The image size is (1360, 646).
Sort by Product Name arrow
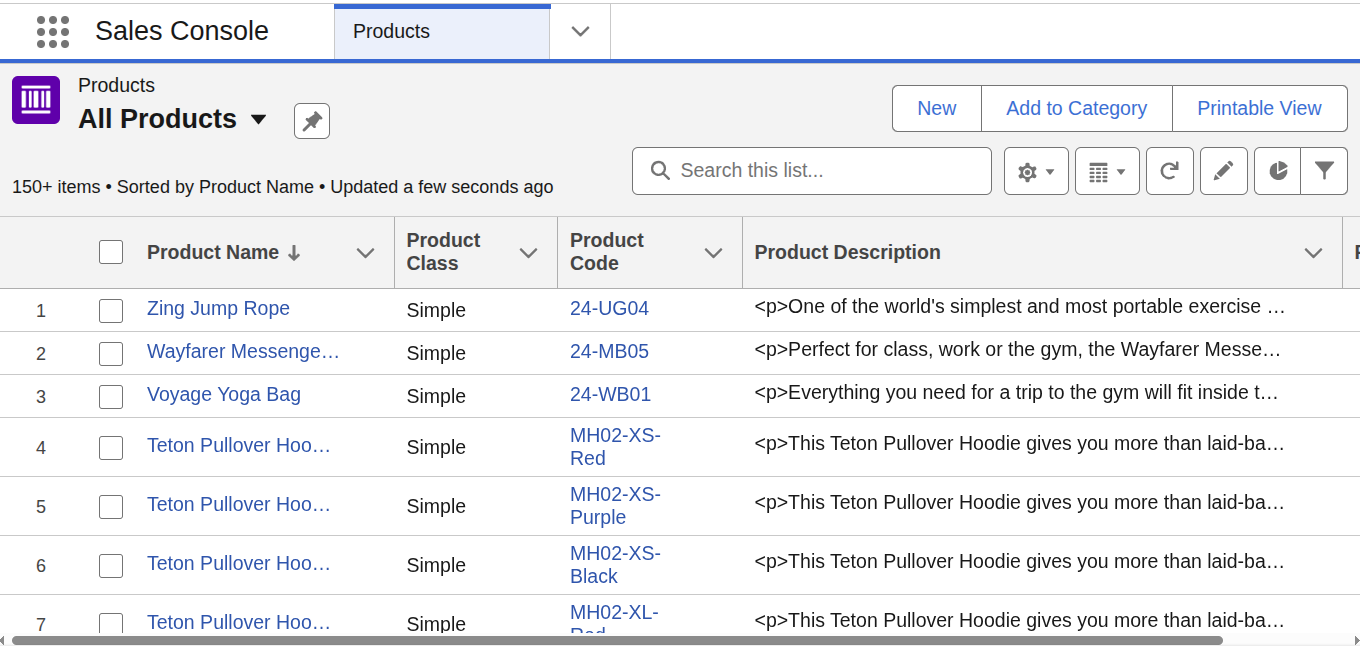point(294,253)
